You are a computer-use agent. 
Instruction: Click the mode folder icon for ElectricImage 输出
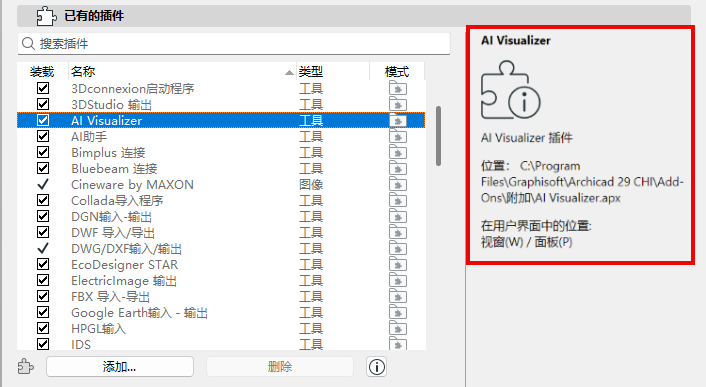pyautogui.click(x=398, y=280)
